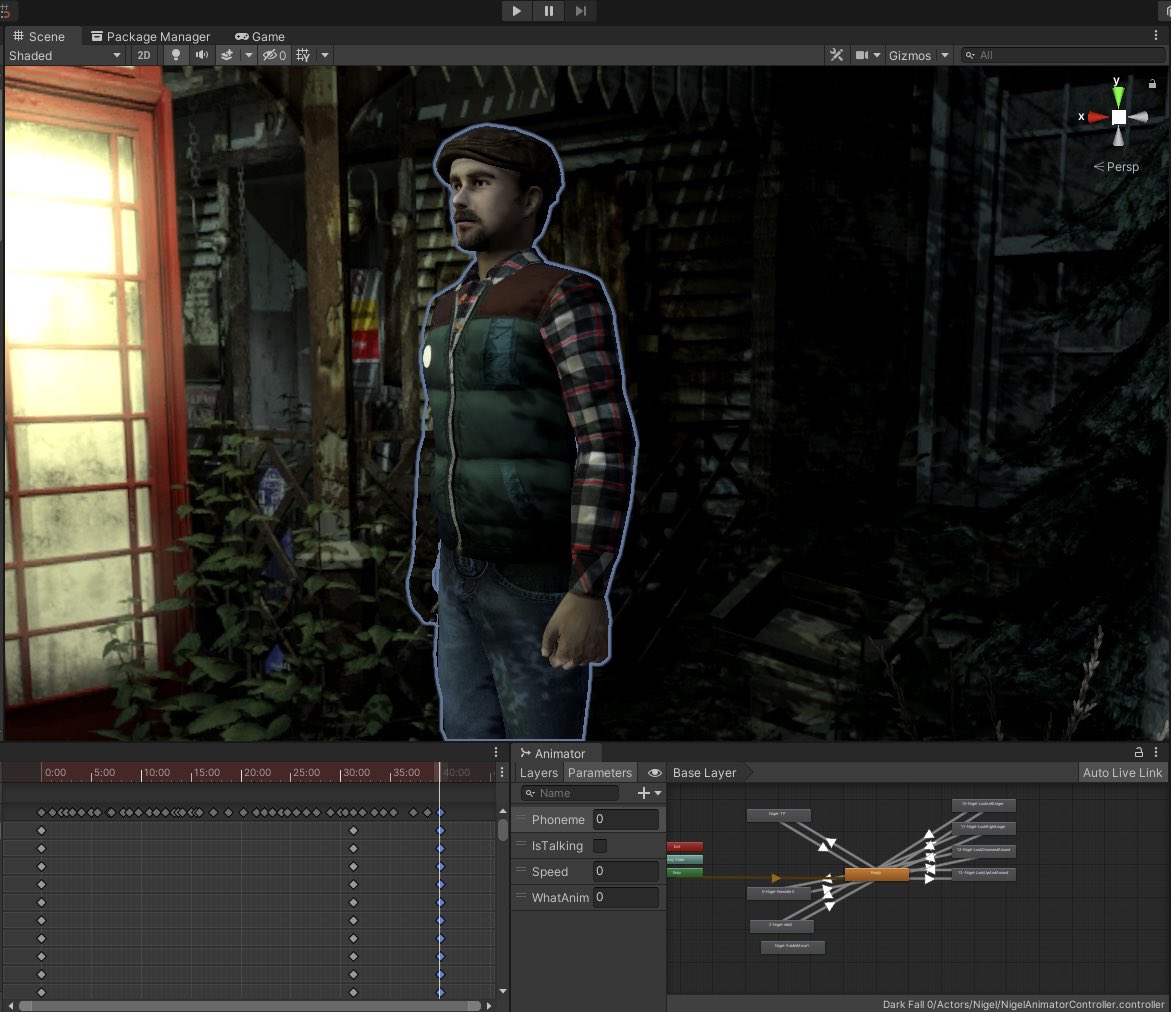Screen dimensions: 1171x1012
Task: Open the grid settings dropdown arrow
Action: pyautogui.click(x=325, y=55)
